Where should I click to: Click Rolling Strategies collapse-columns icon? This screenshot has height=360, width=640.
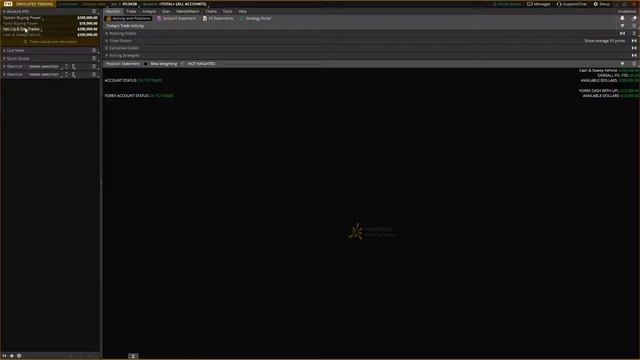pyautogui.click(x=634, y=56)
